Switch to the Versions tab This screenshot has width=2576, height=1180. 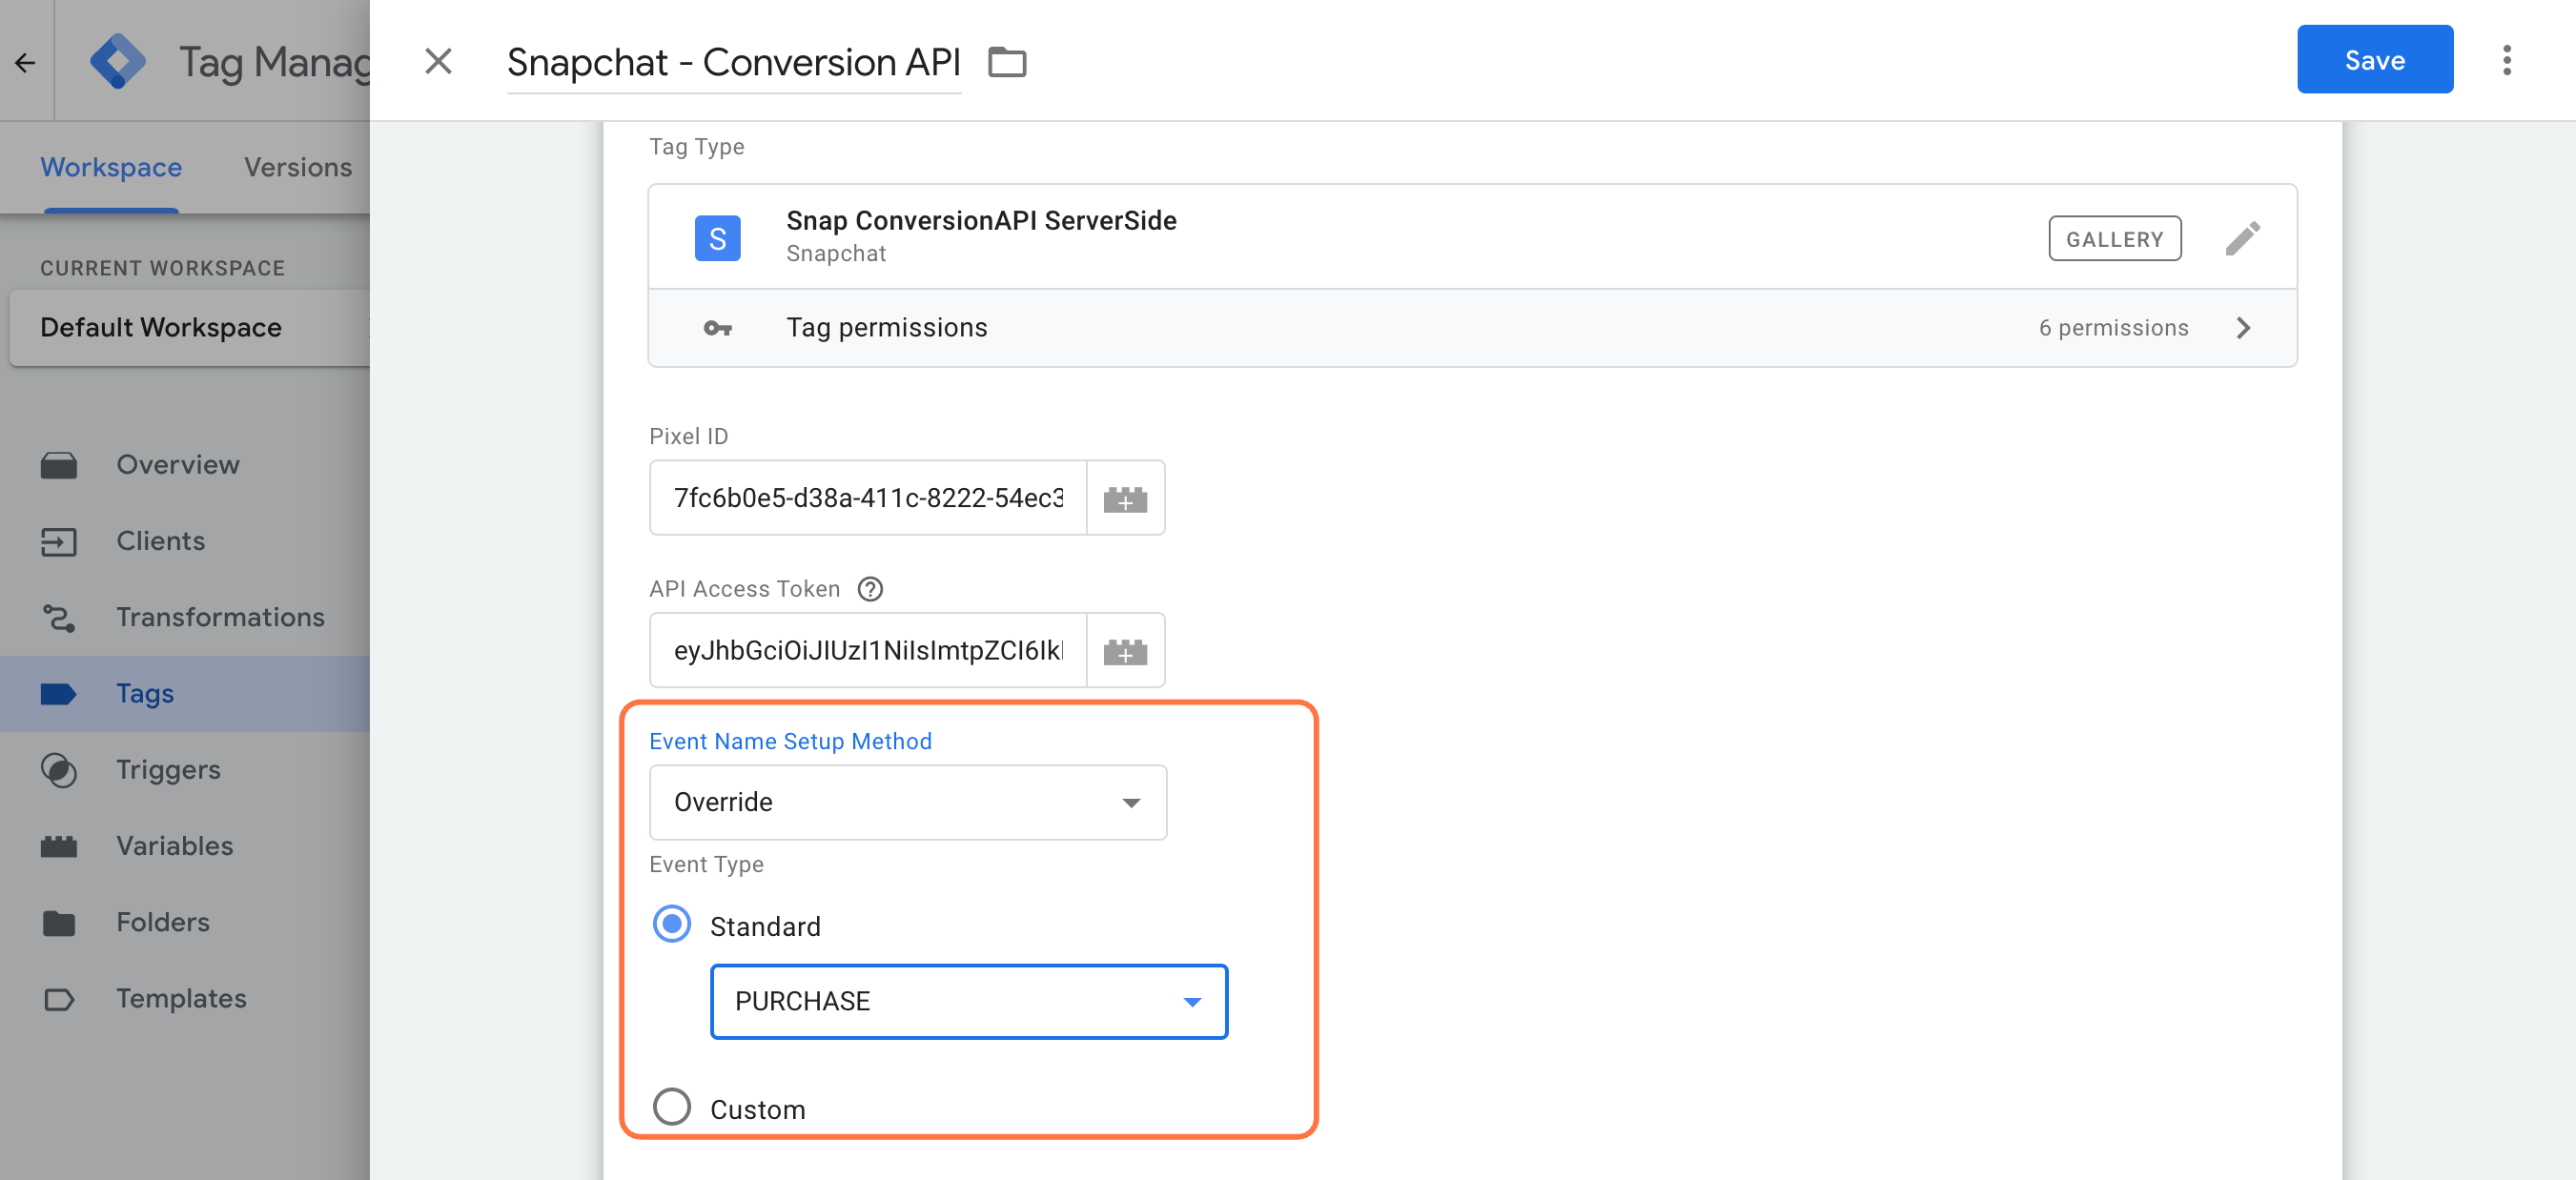click(x=298, y=167)
